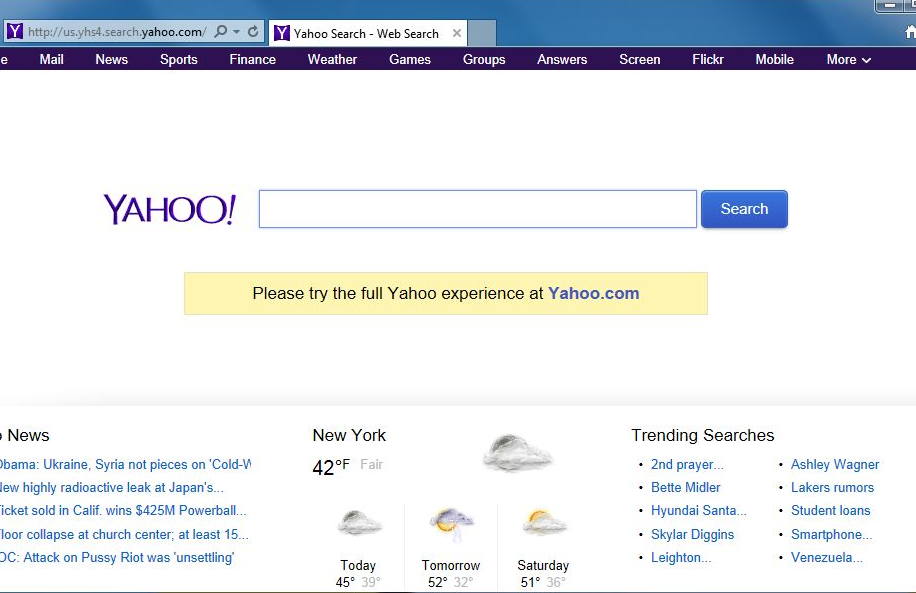Follow the Yahoo.com link in yellow banner

594,293
